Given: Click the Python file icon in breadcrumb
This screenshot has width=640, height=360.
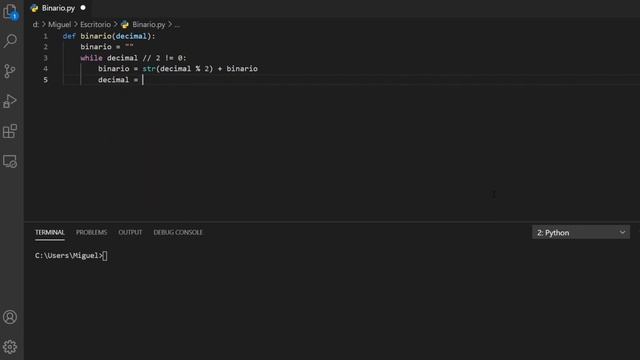Looking at the screenshot, I should tap(125, 24).
